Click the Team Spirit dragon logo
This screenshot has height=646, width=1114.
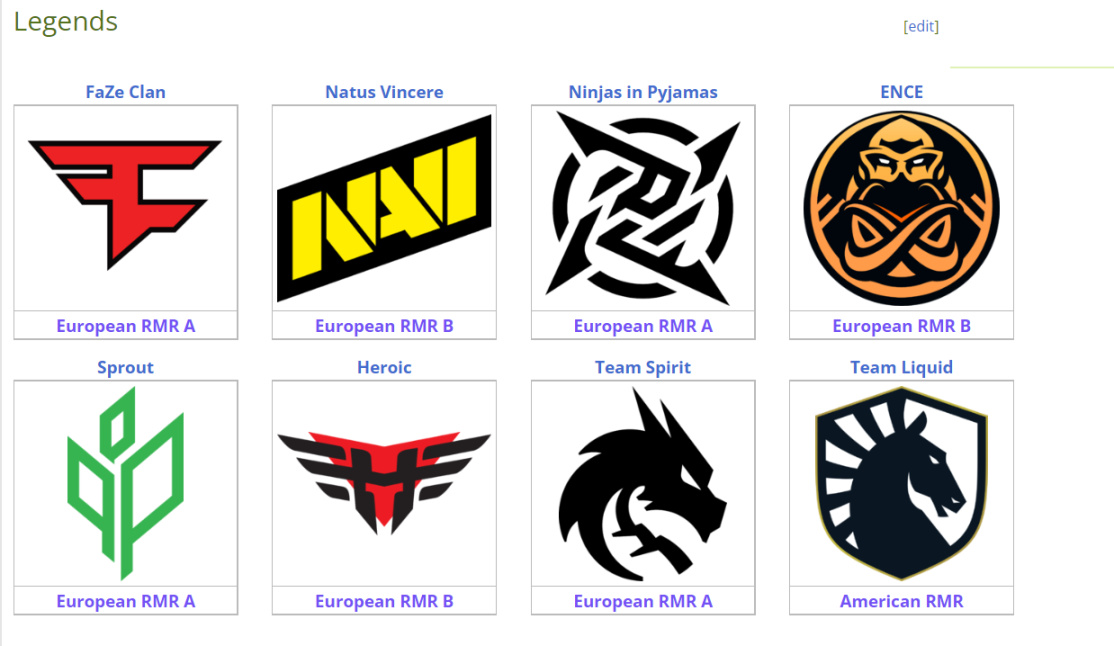tap(643, 483)
